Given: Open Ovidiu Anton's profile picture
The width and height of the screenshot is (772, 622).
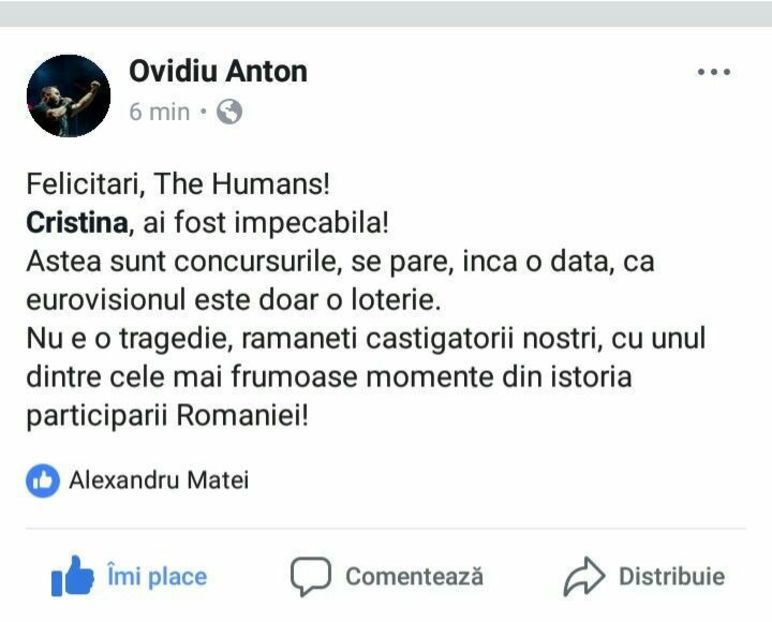Looking at the screenshot, I should 70,95.
